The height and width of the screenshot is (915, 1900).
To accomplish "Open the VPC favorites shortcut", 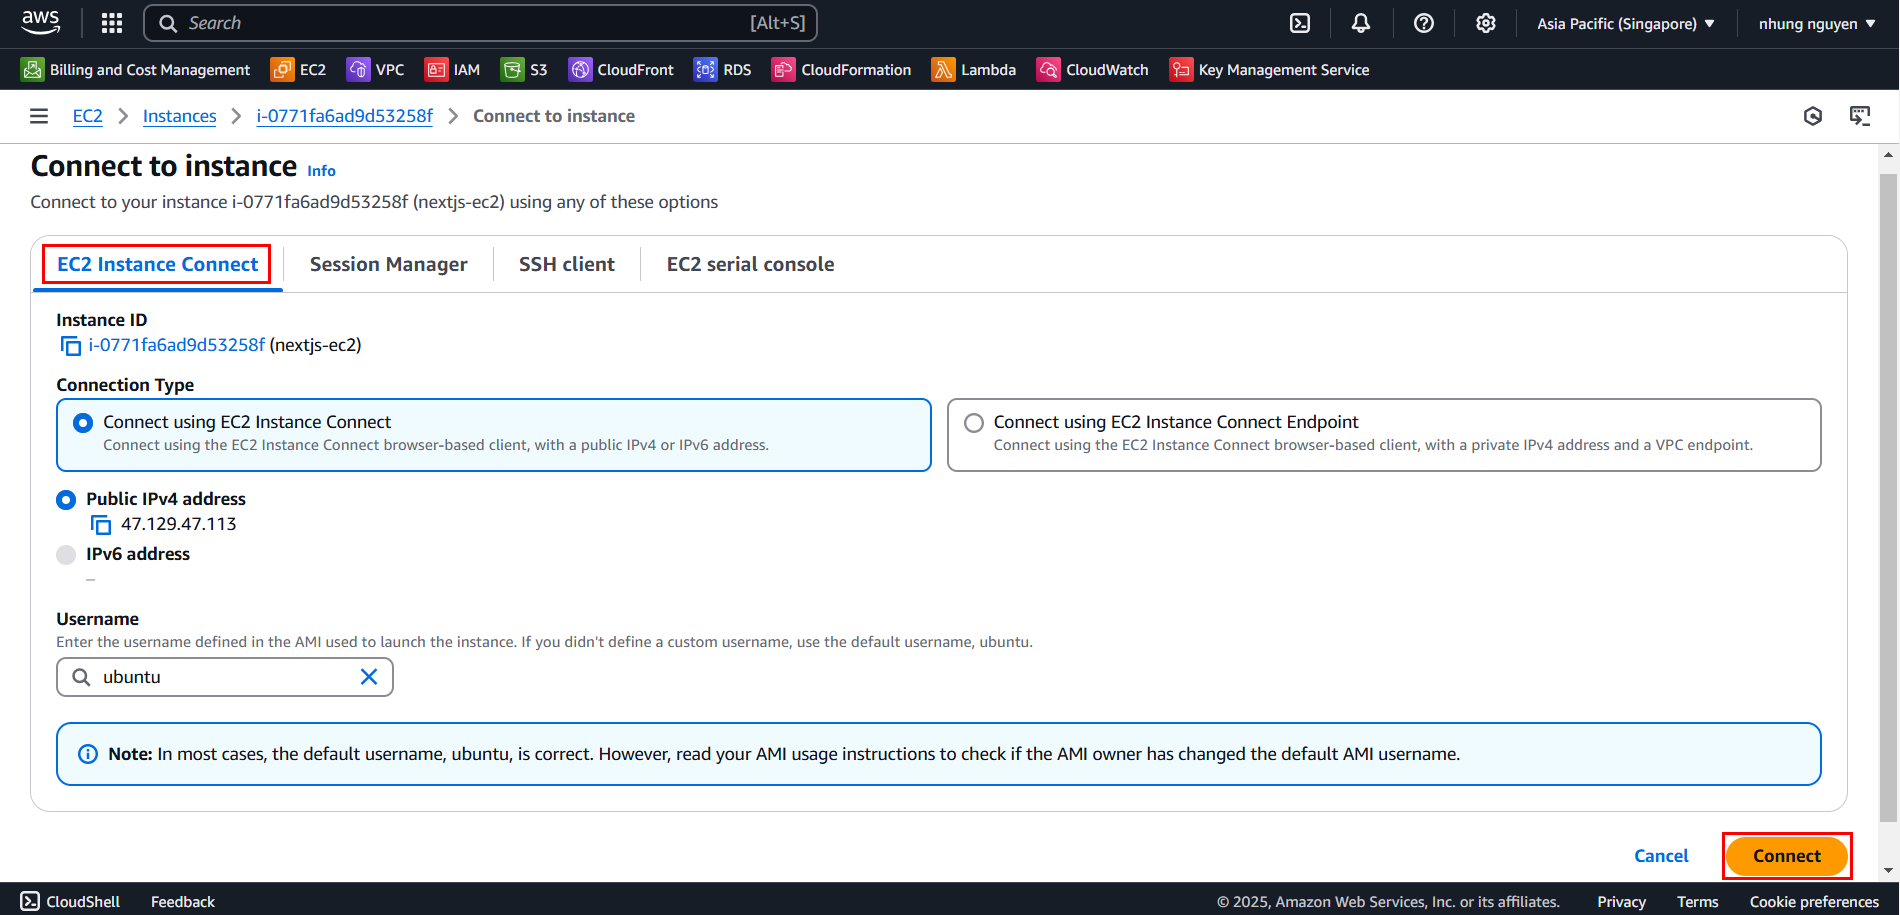I will tap(376, 69).
